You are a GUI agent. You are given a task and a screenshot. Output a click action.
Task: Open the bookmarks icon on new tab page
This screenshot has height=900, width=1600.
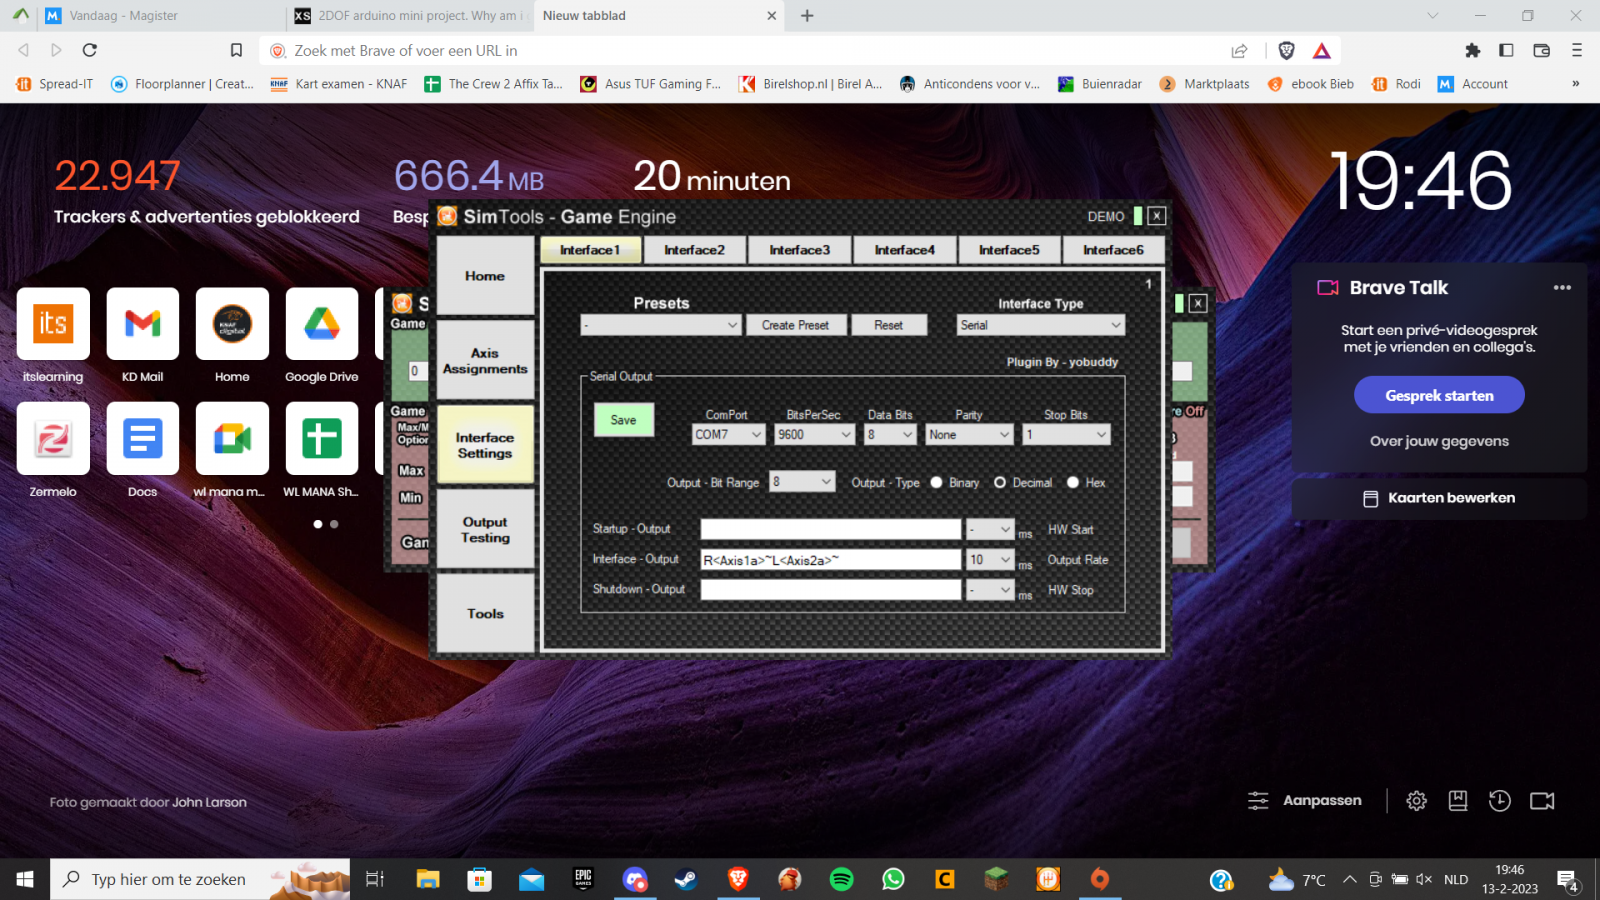(x=1458, y=801)
